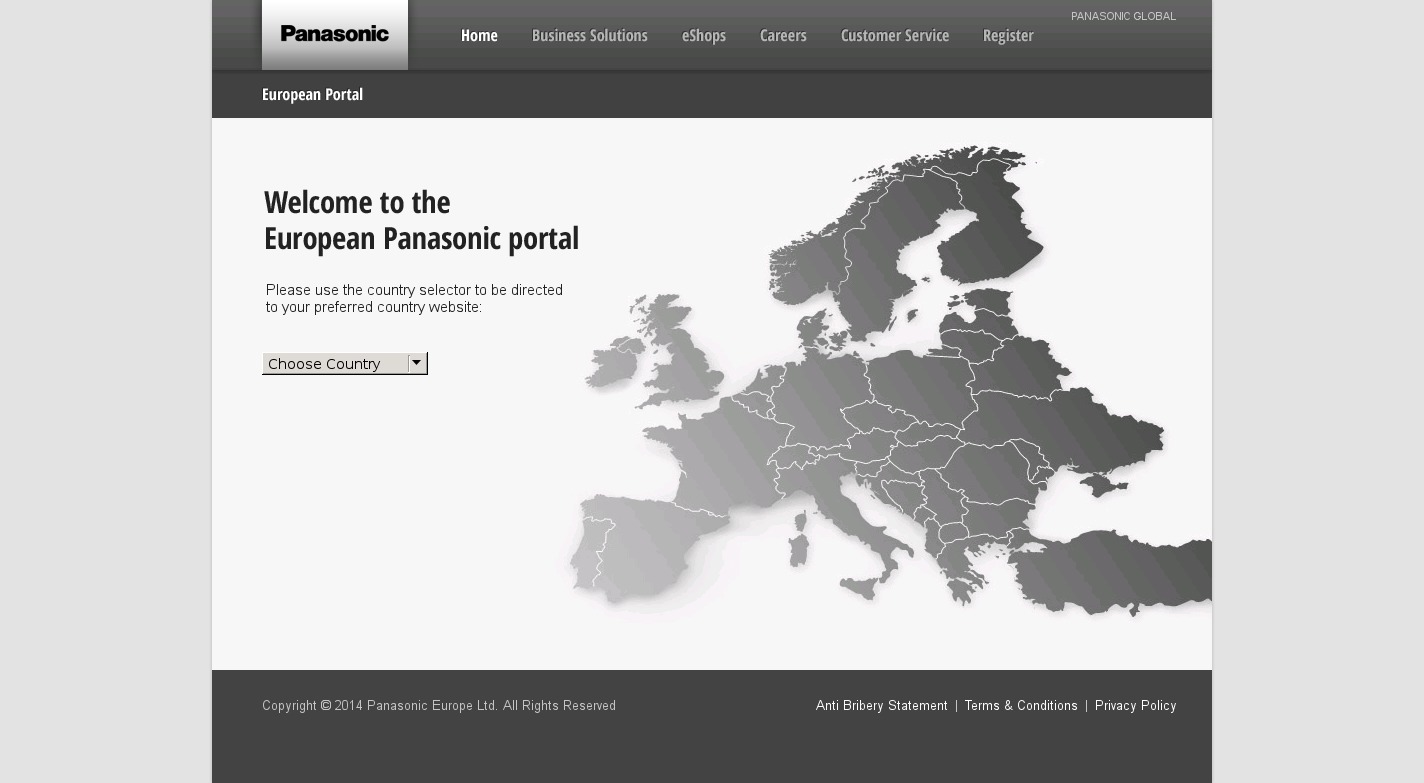1424x783 pixels.
Task: Navigate to Customer Service
Action: 894,36
